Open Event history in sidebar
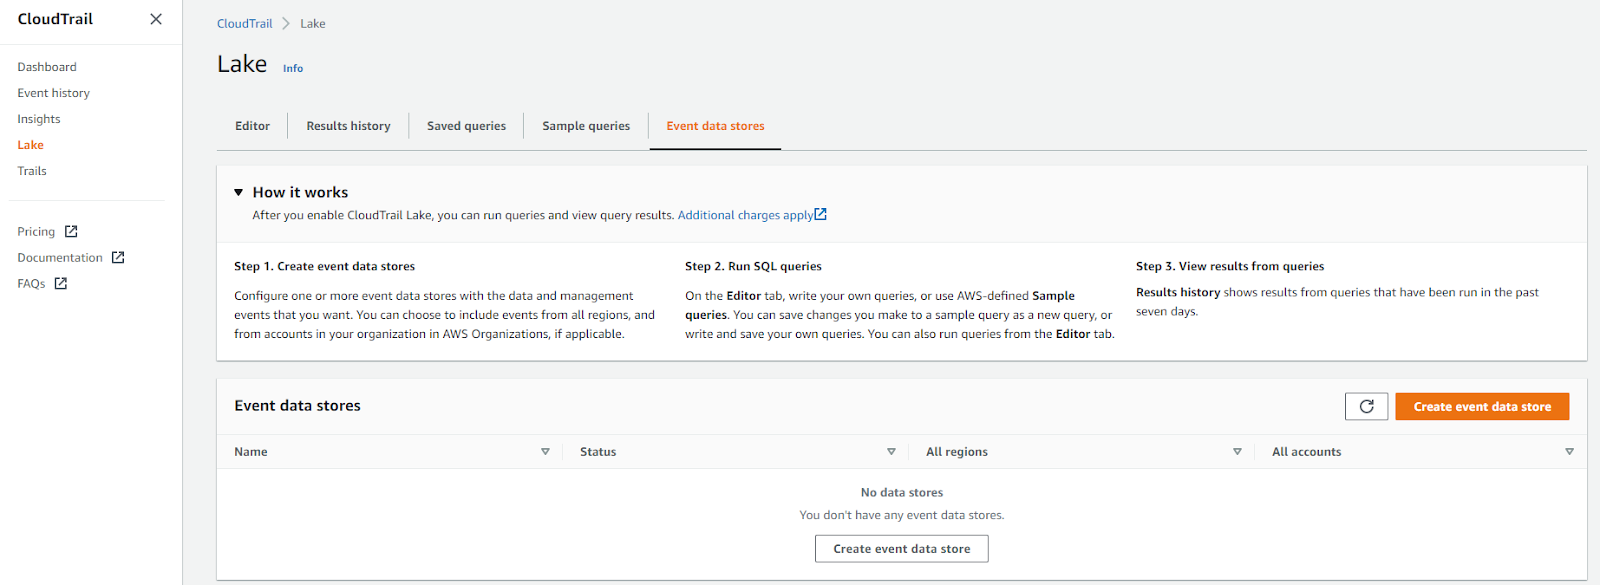 coord(53,93)
